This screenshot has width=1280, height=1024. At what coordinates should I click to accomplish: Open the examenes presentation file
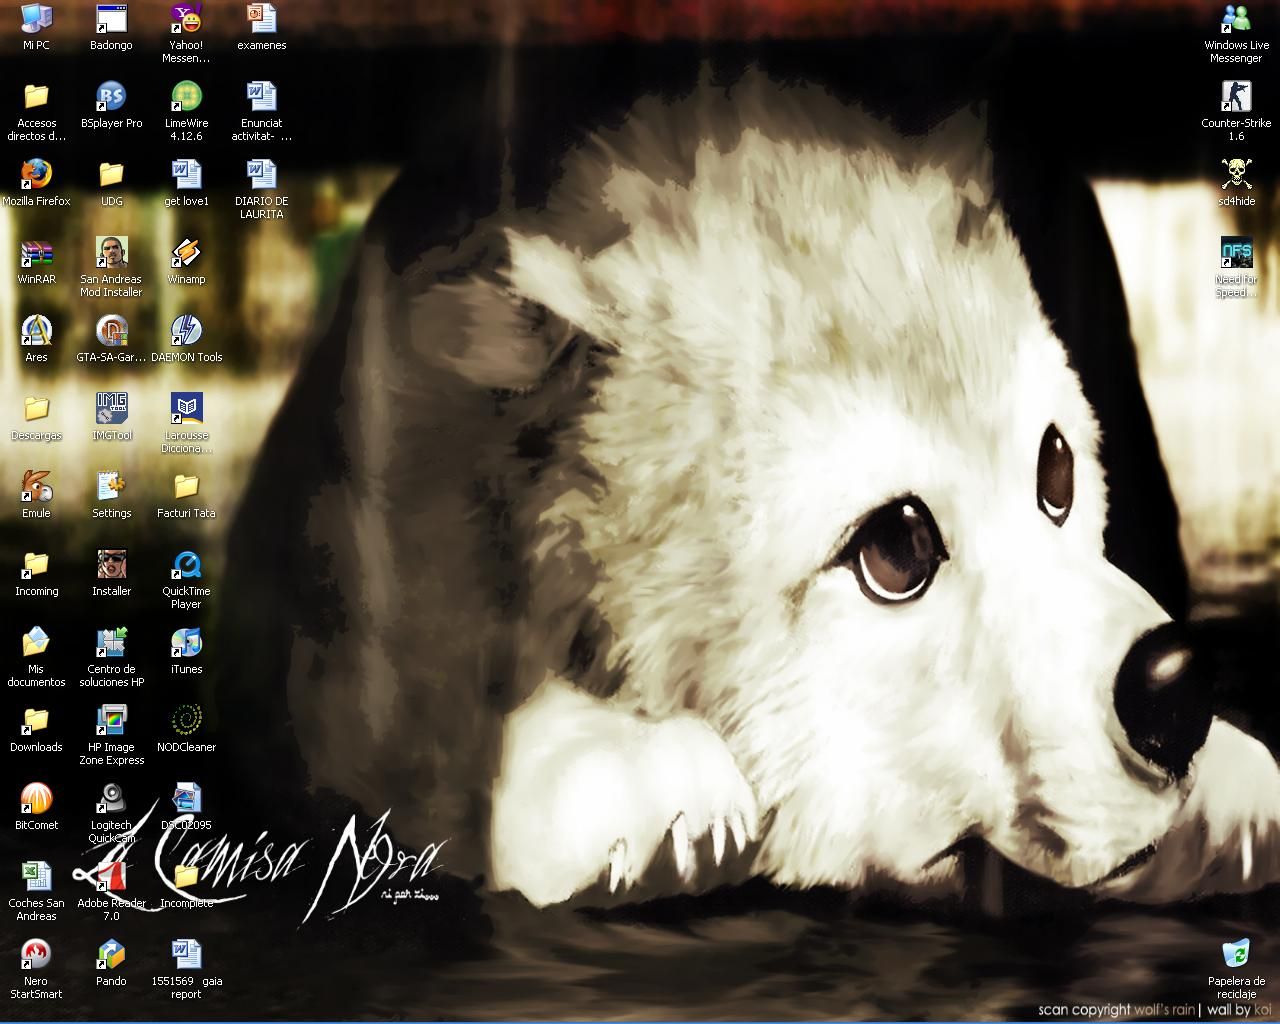click(x=261, y=18)
